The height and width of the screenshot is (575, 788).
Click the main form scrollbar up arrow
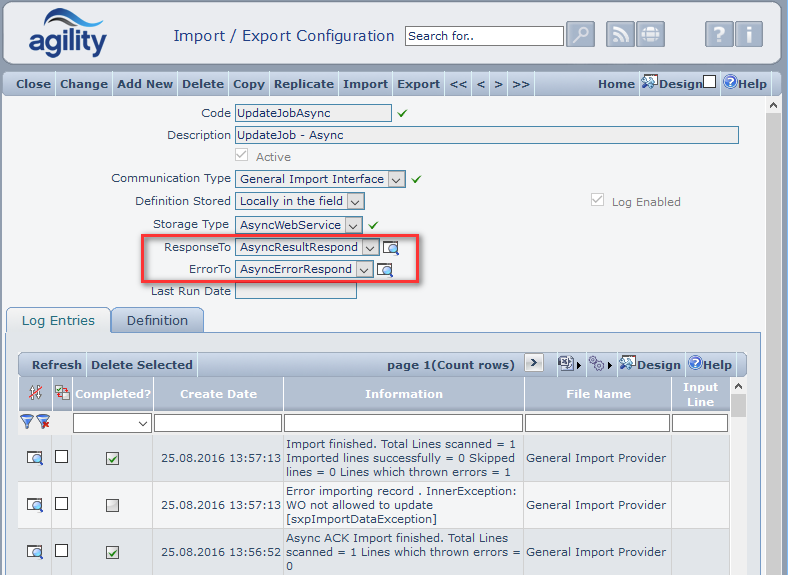coord(773,106)
